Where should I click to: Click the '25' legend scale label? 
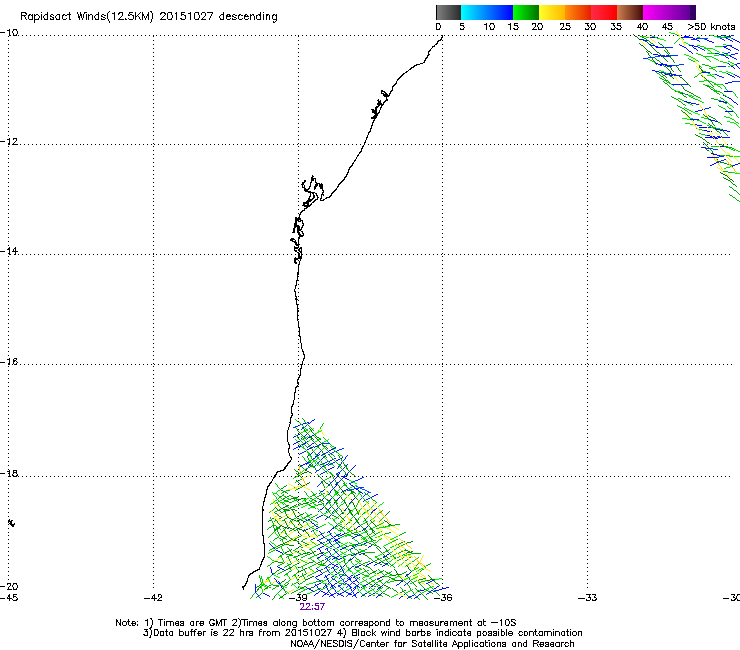click(565, 27)
